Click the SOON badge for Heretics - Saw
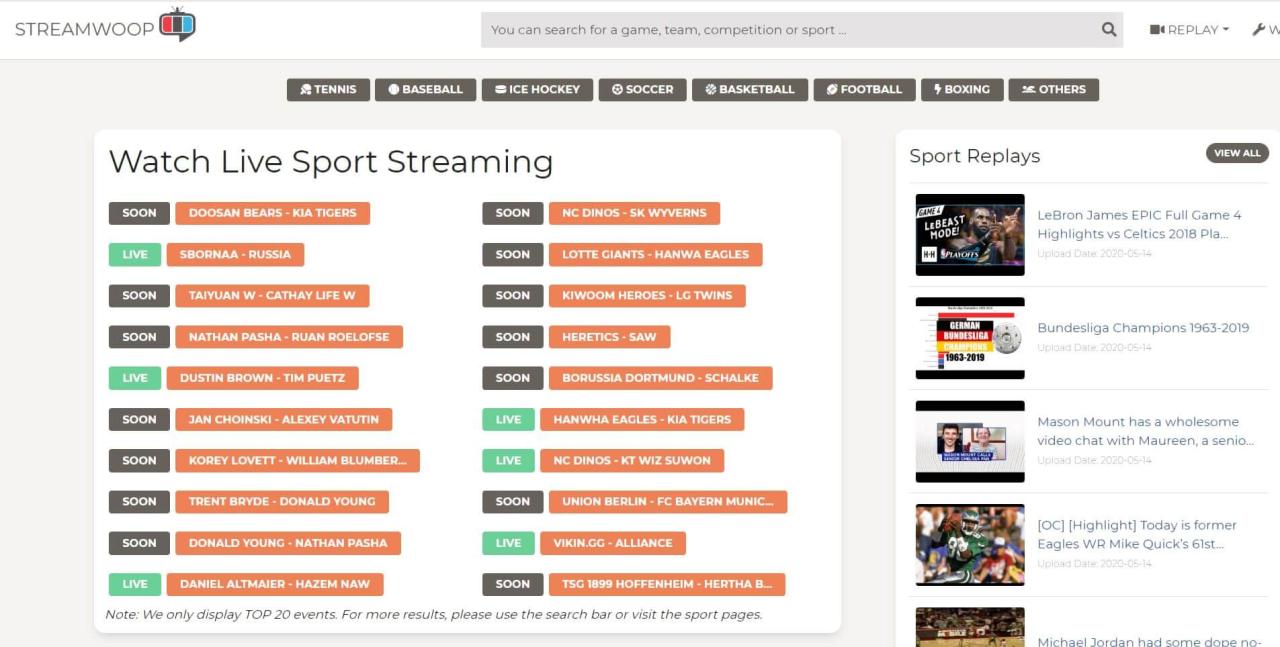Image resolution: width=1280 pixels, height=647 pixels. [512, 337]
